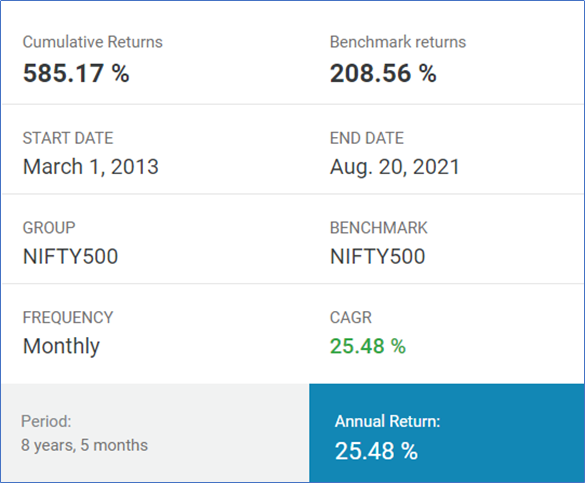Click the Benchmark returns label
Image resolution: width=585 pixels, height=483 pixels.
(x=398, y=42)
